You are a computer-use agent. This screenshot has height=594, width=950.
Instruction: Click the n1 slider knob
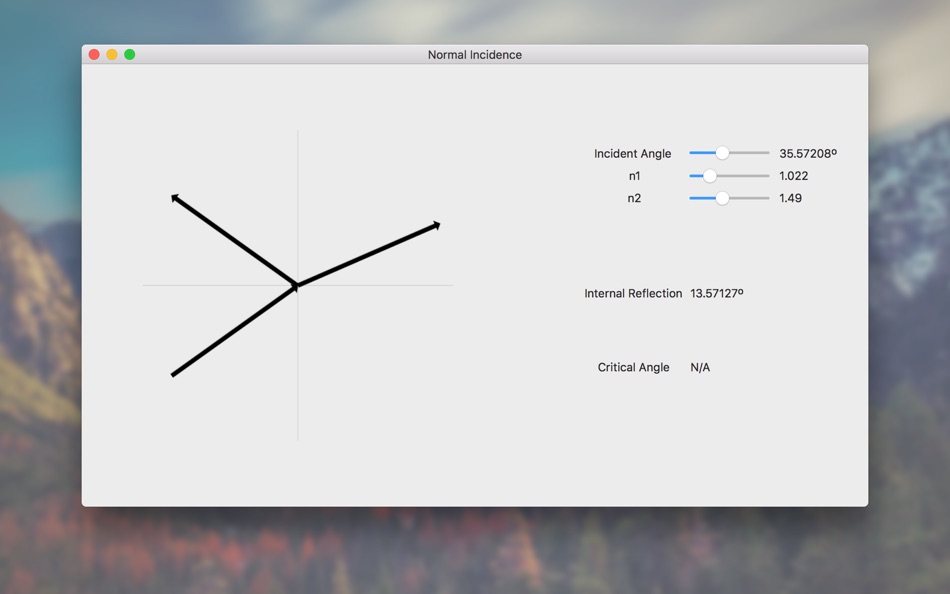point(709,176)
